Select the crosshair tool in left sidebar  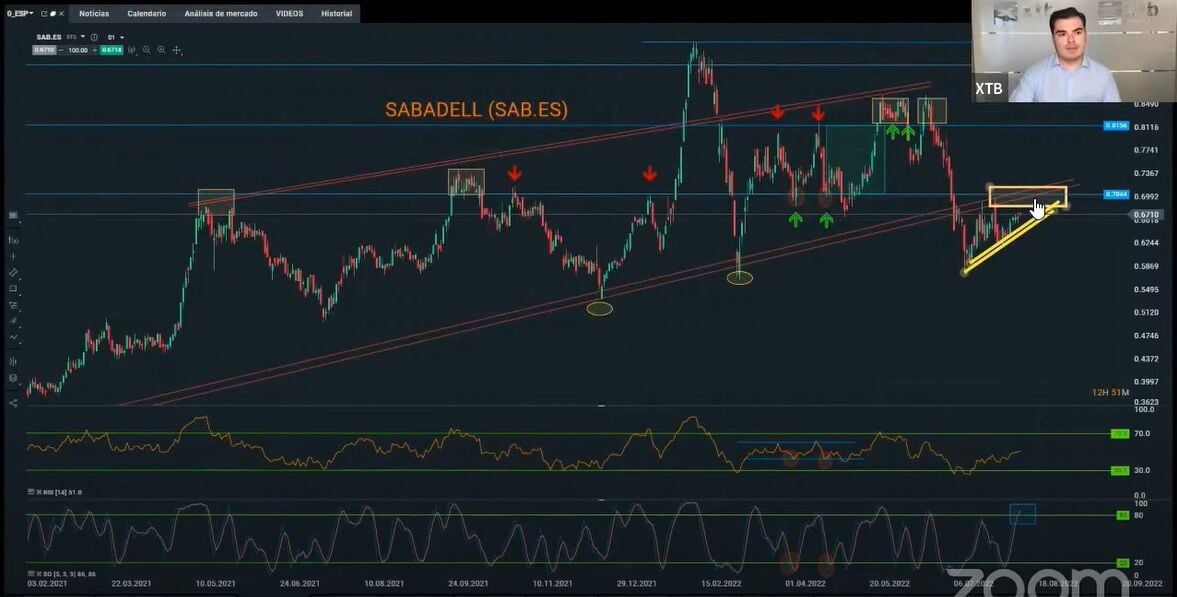point(13,256)
